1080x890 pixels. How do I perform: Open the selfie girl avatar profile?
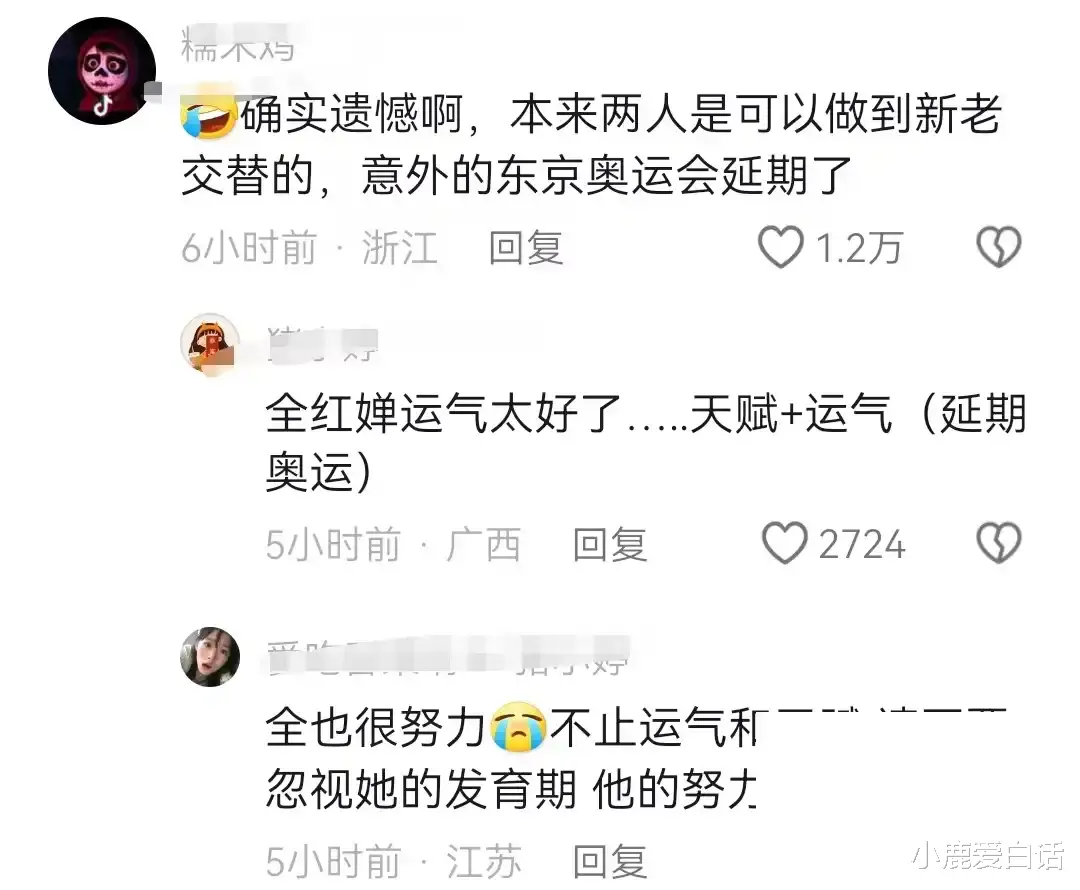[x=210, y=656]
